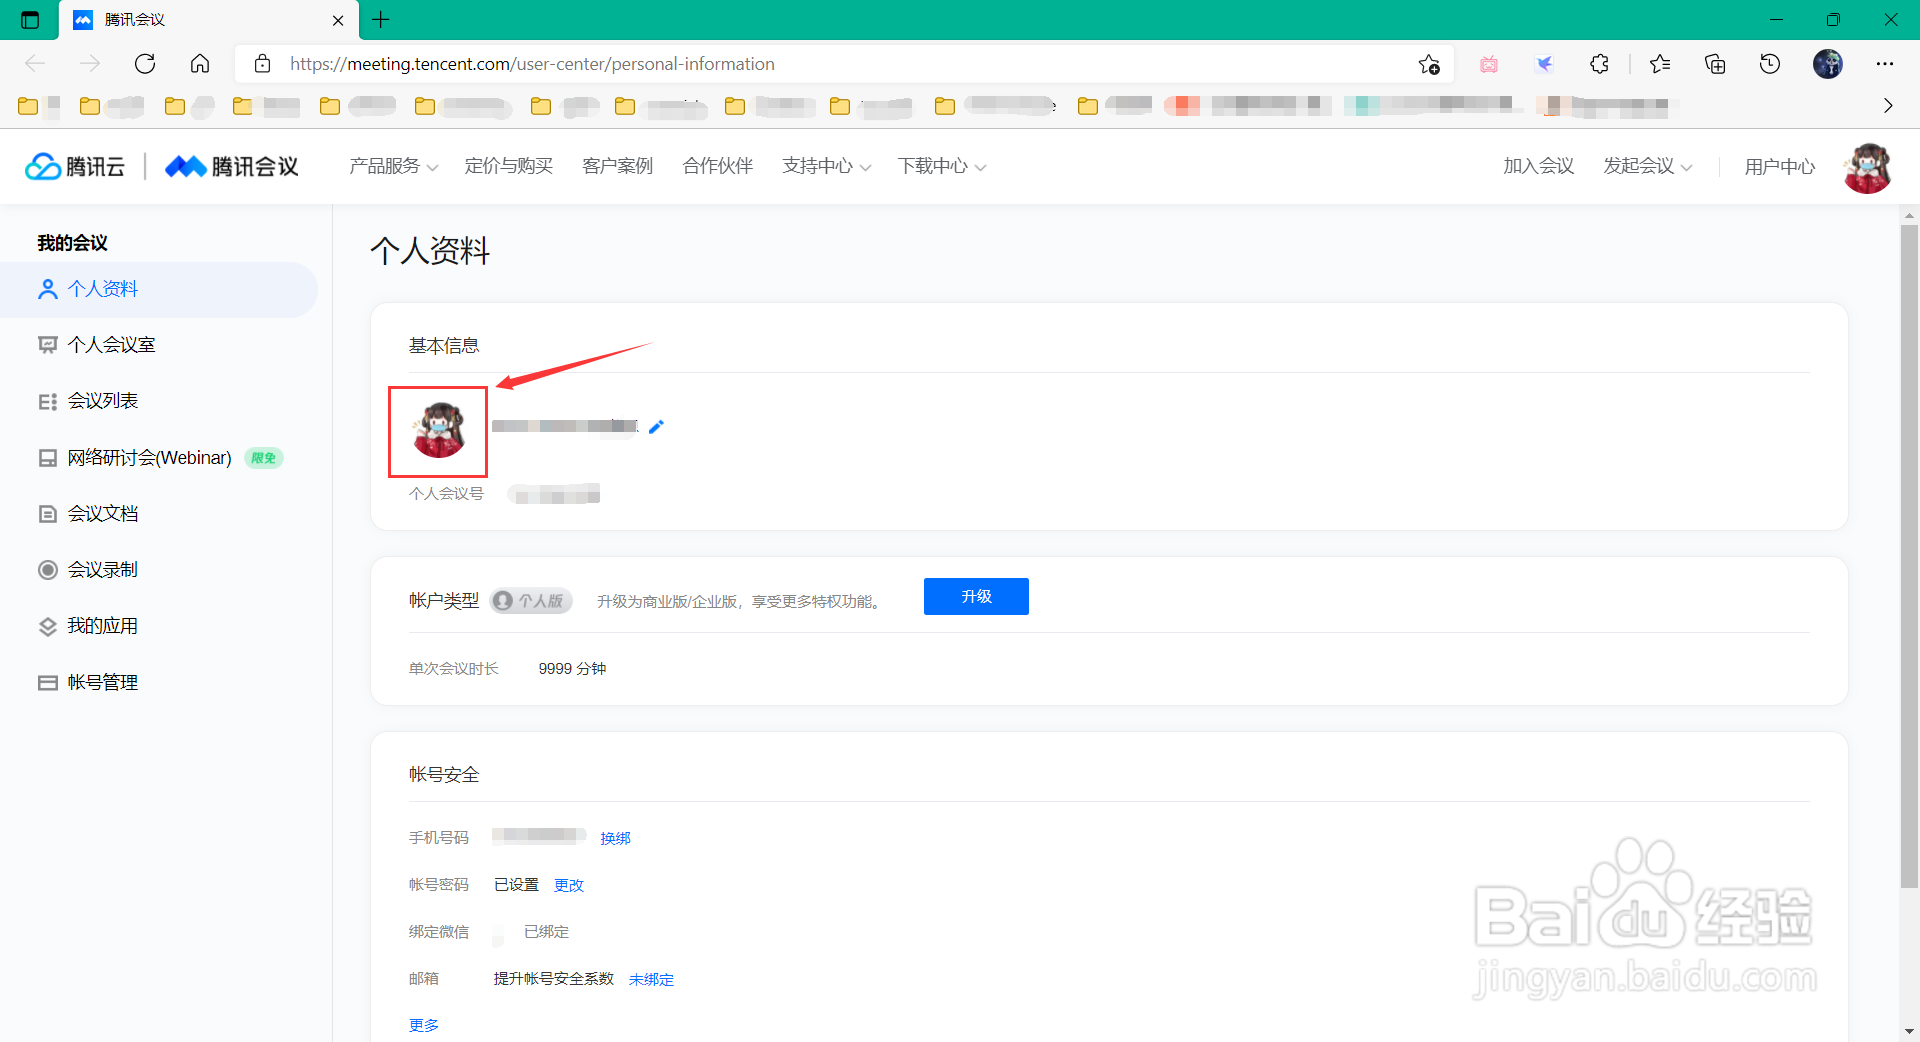Click the blue bird extension icon
Viewport: 1920px width, 1042px height.
1544,64
